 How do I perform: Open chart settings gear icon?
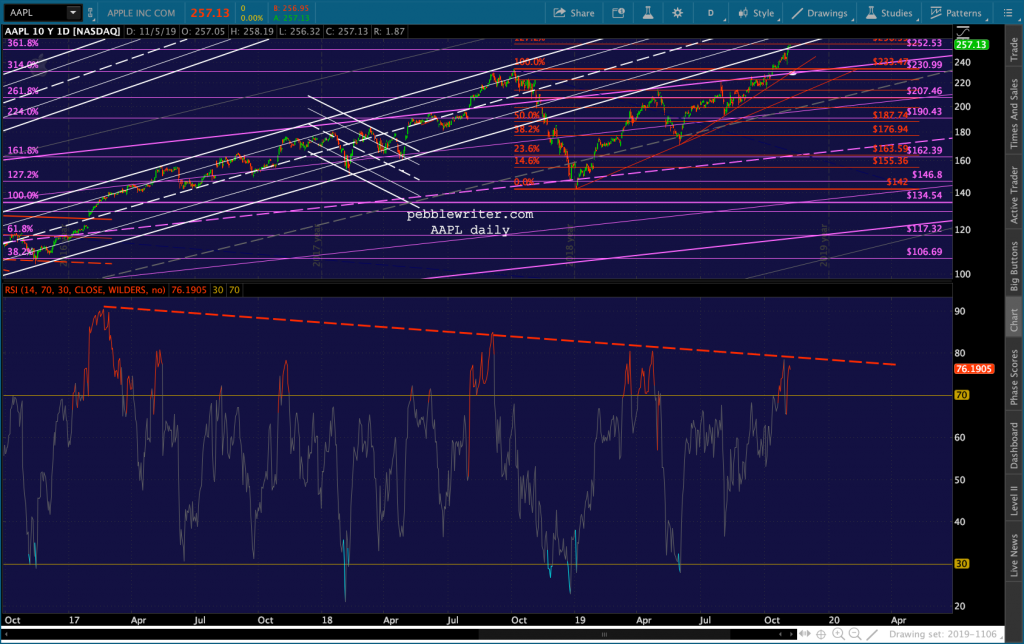(x=677, y=12)
